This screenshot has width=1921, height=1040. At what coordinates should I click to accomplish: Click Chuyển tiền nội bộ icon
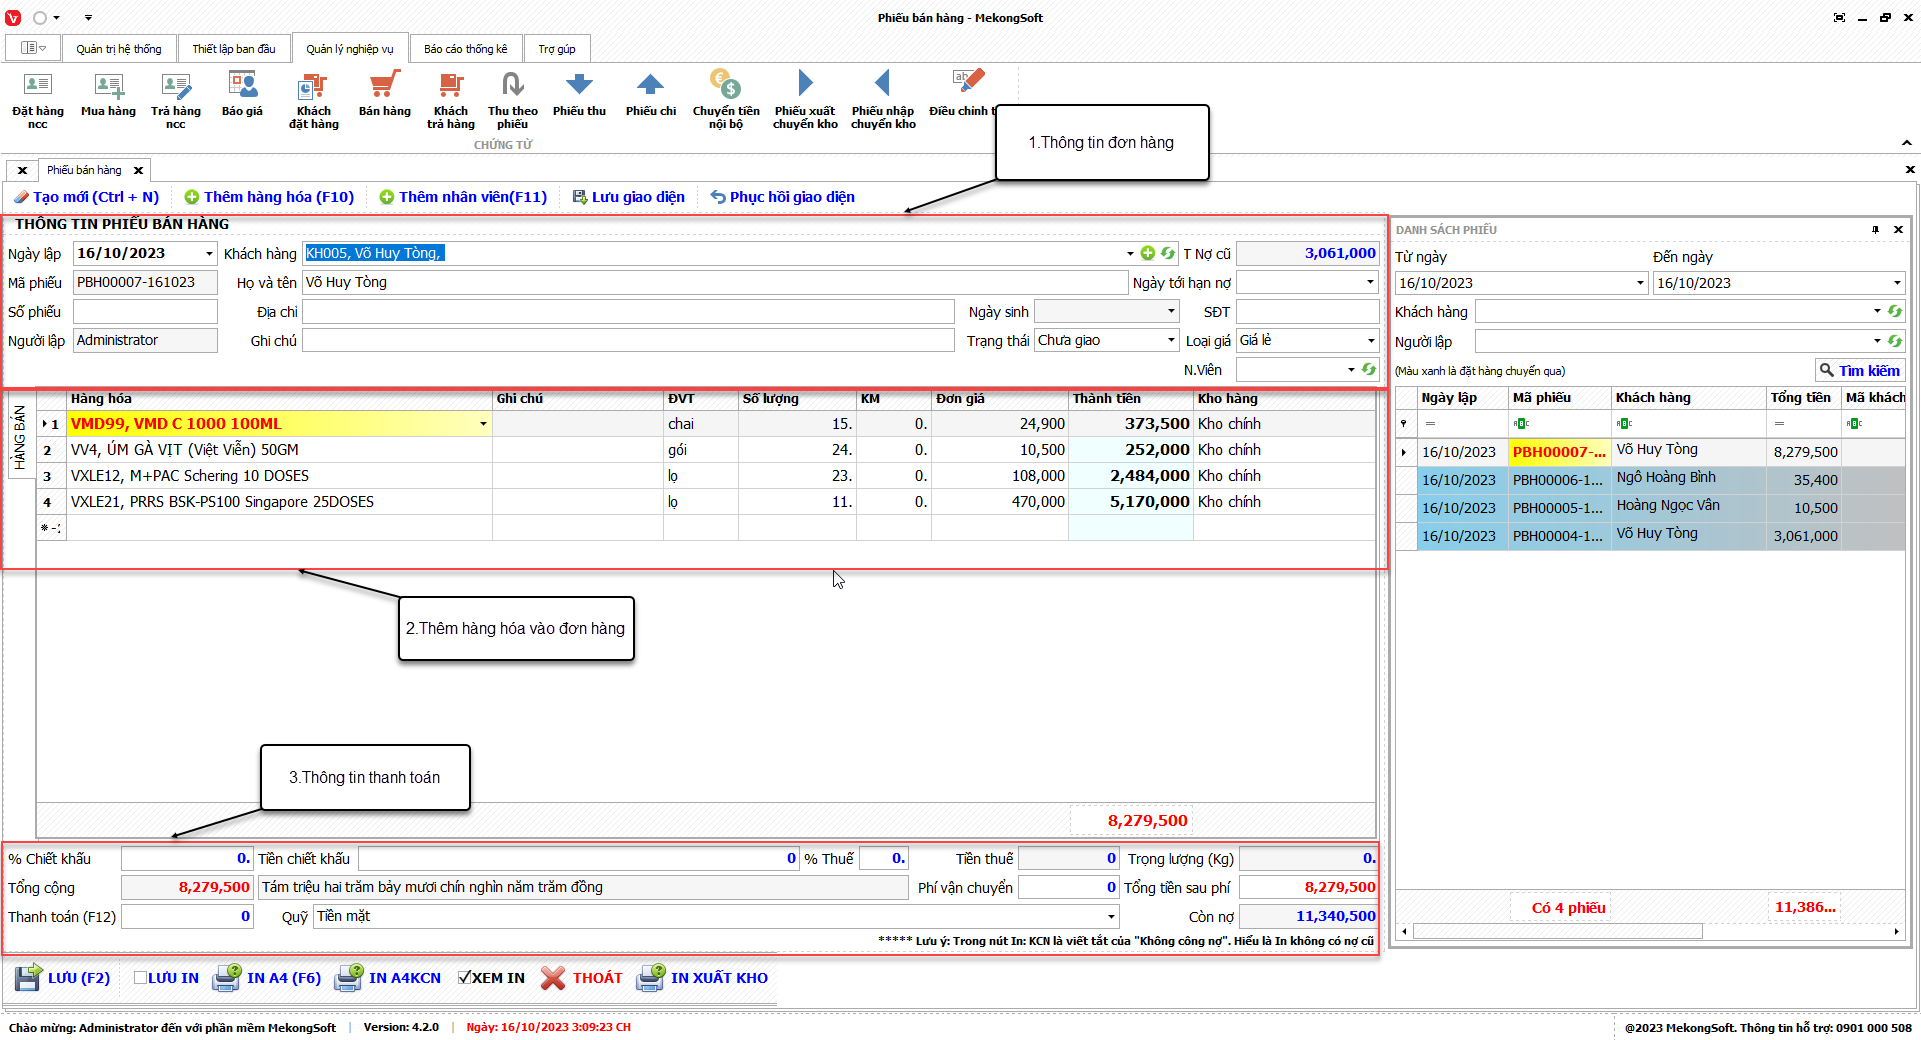coord(725,86)
